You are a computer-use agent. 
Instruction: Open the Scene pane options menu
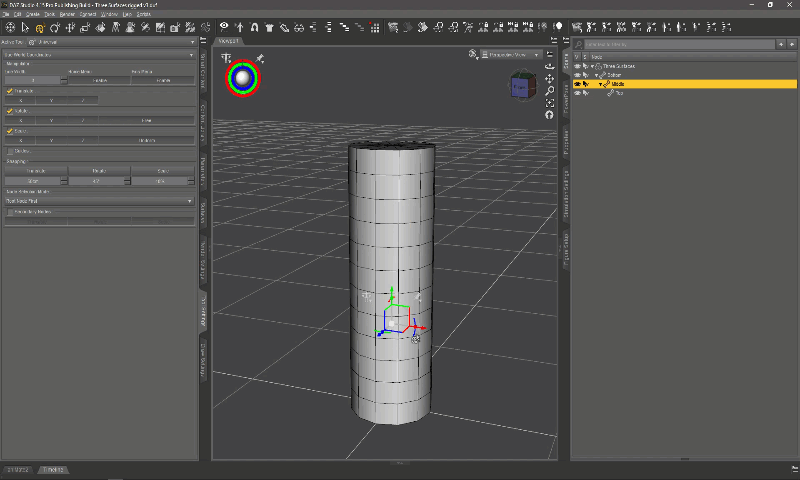566,40
